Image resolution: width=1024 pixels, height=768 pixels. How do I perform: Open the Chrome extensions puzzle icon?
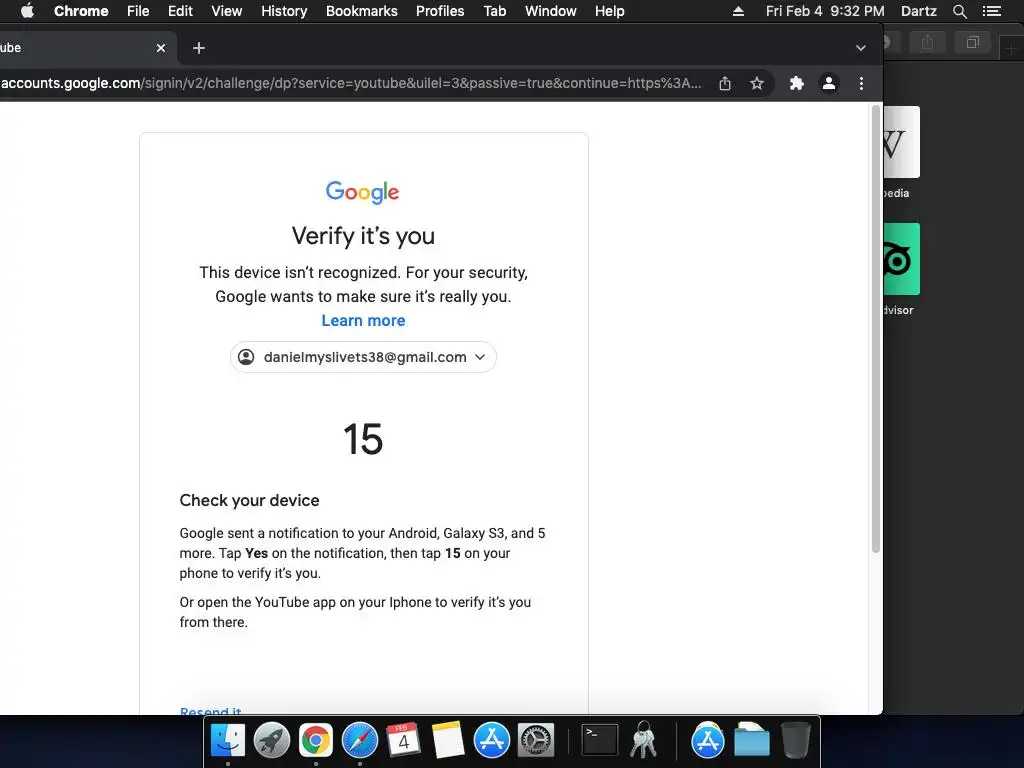(x=796, y=83)
